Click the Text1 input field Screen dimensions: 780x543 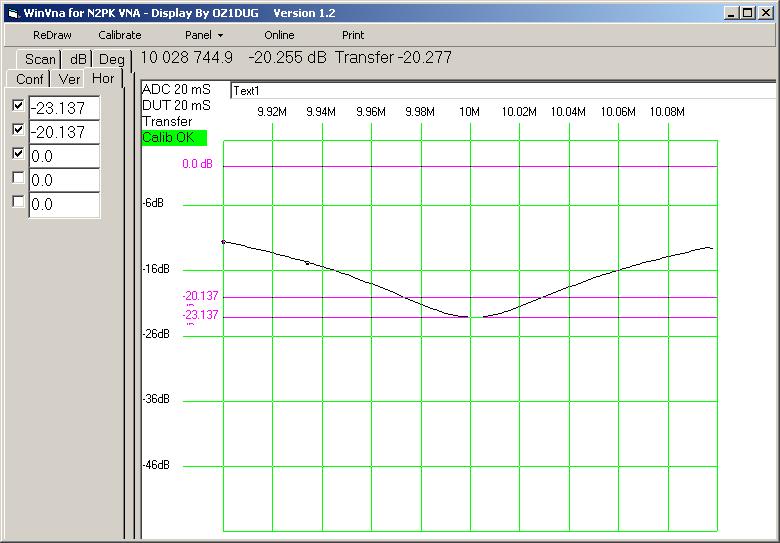503,91
